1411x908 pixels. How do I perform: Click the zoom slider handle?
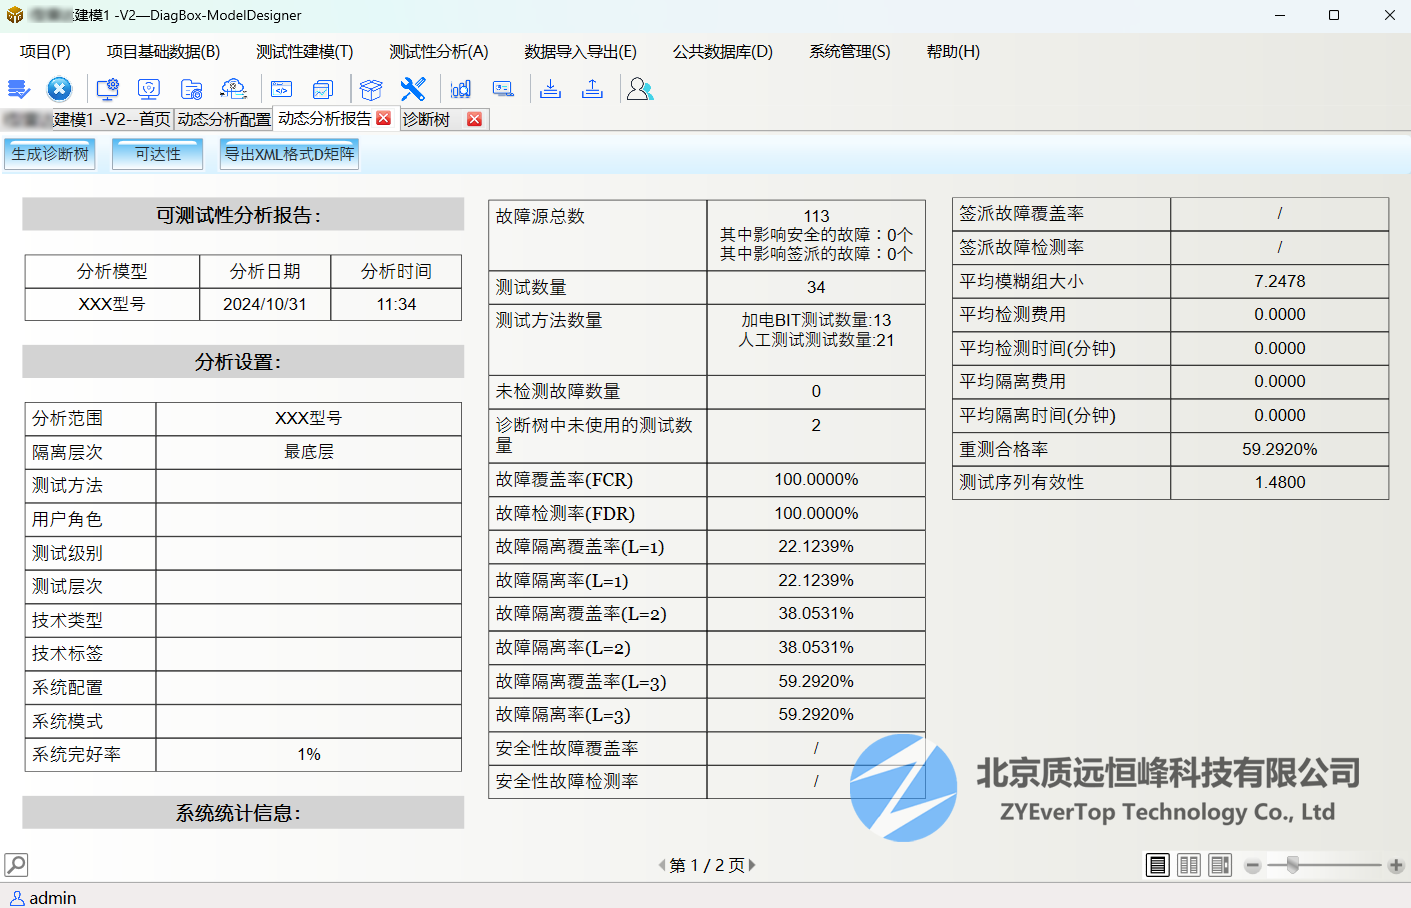pos(1293,865)
